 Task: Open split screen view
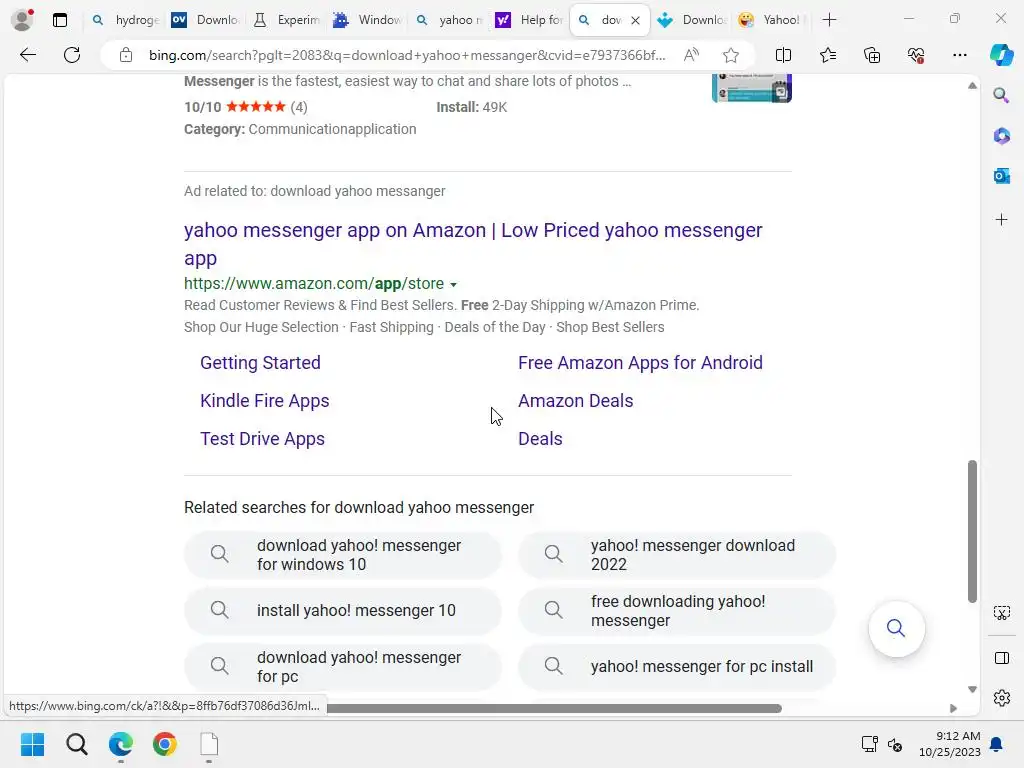783,55
